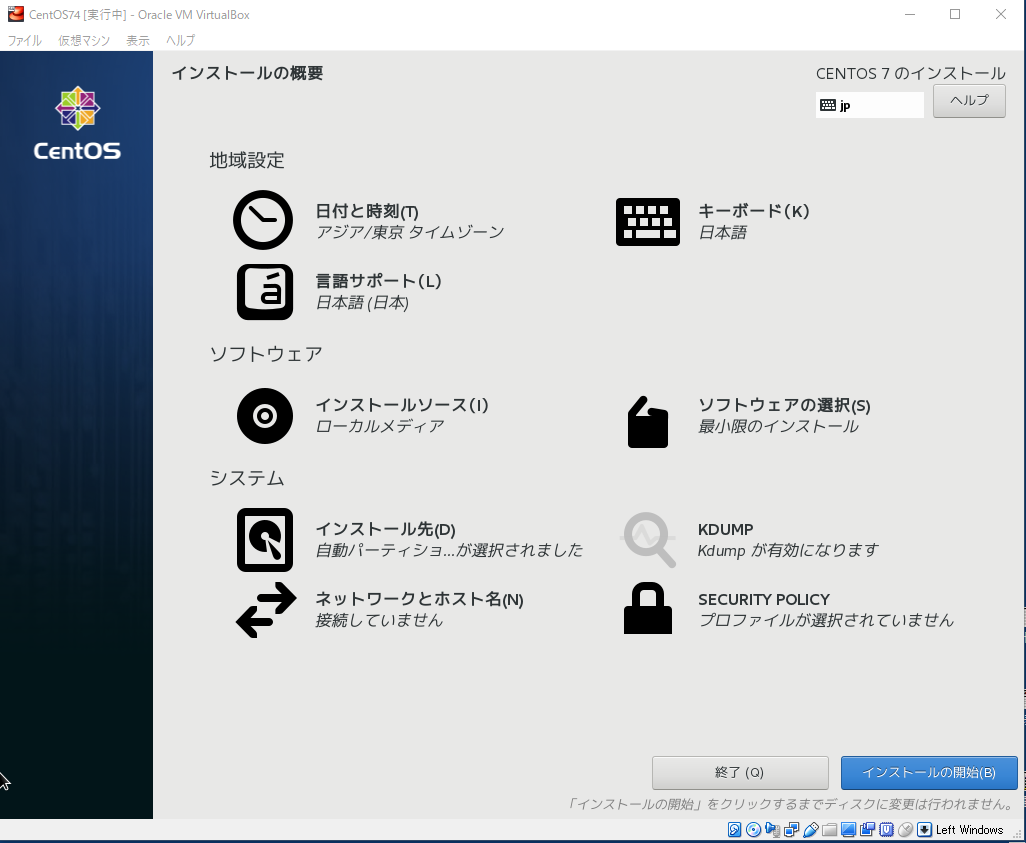Close the VirtualBox window
This screenshot has width=1026, height=843.
[x=1000, y=14]
